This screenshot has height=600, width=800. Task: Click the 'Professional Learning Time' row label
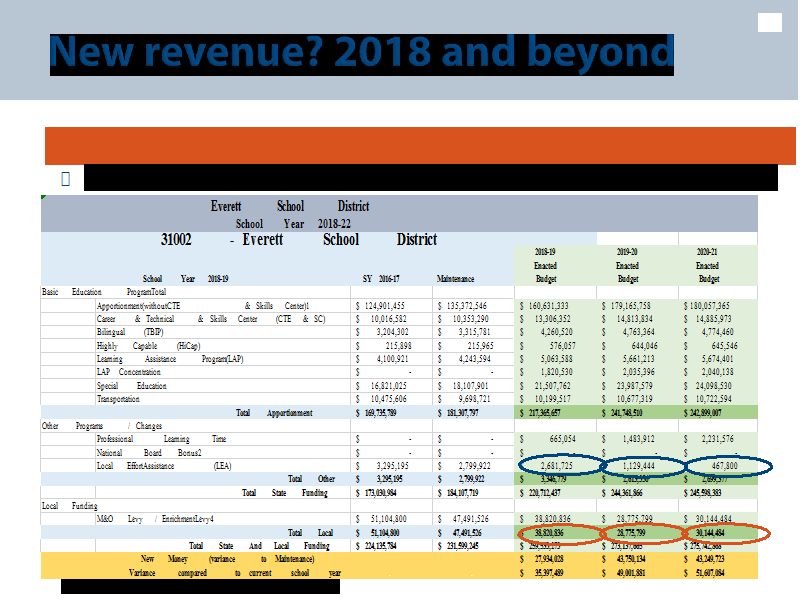(161, 439)
